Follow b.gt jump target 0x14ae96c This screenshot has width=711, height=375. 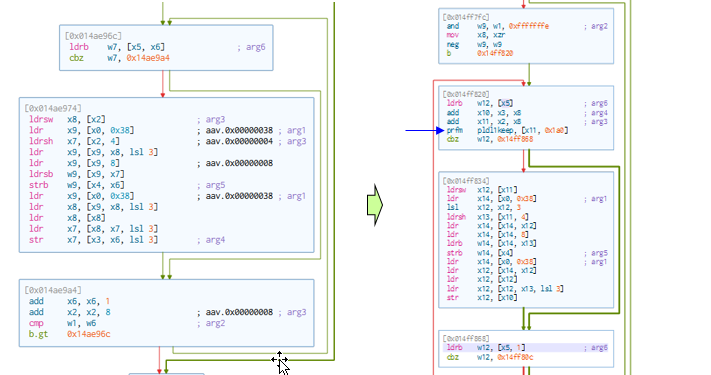click(x=88, y=334)
